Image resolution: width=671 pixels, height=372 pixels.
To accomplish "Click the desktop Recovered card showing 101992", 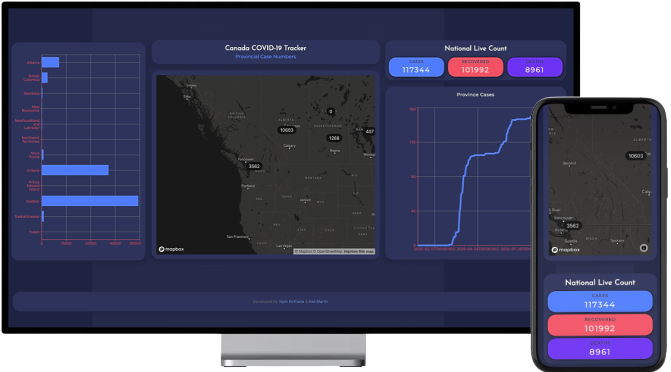I will pos(475,67).
